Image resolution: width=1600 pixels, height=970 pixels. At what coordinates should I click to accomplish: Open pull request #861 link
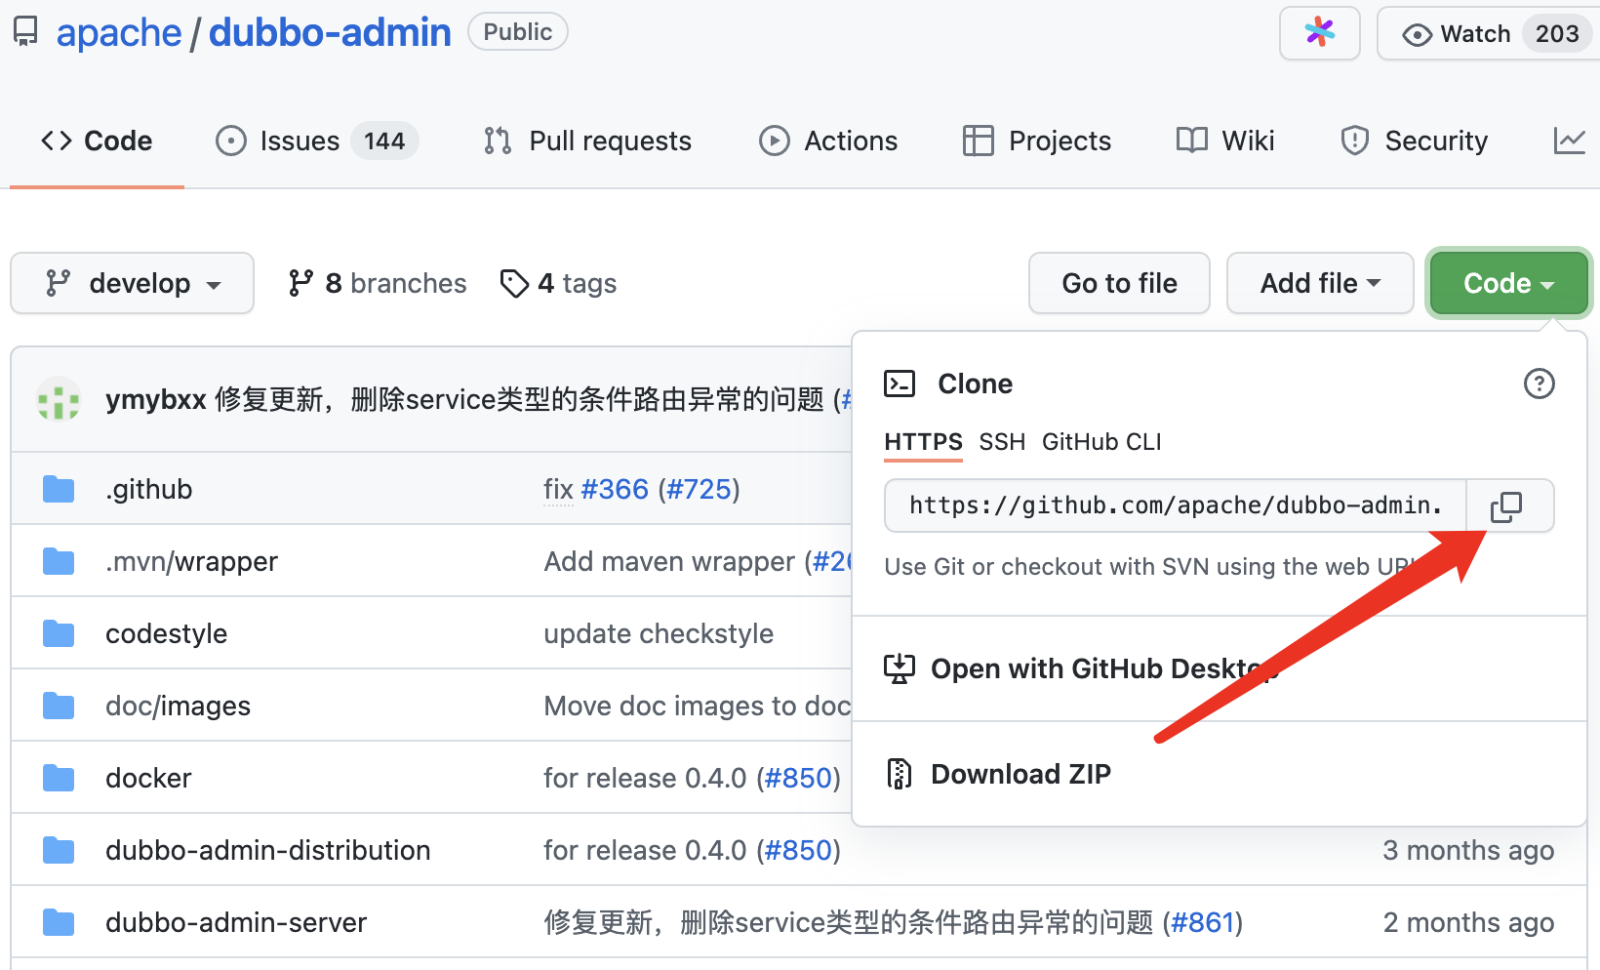1203,922
